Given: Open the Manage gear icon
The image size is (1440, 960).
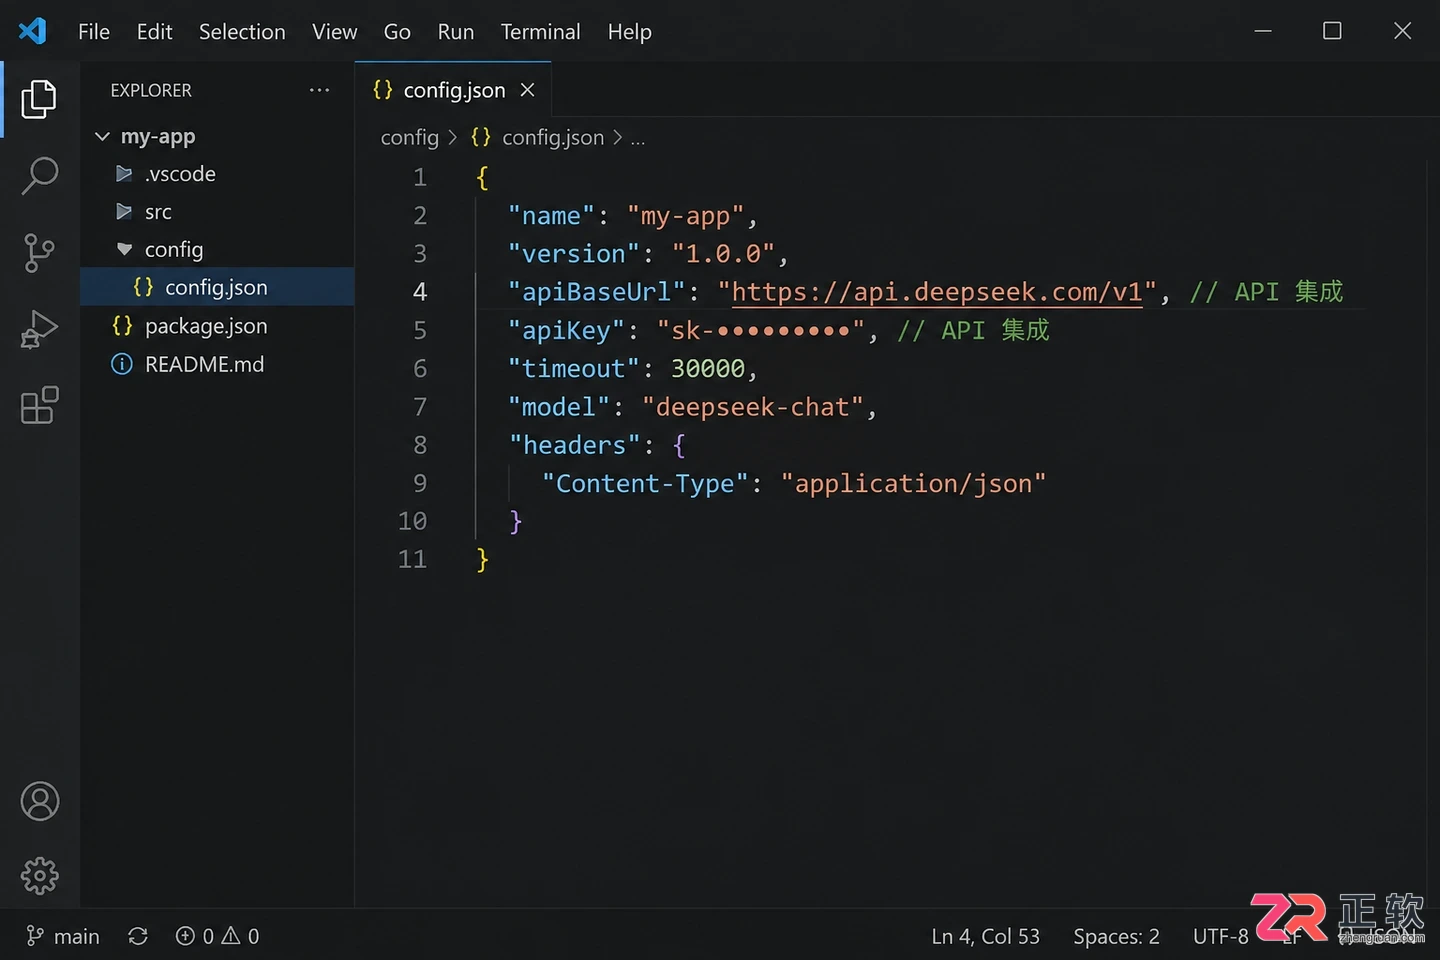Looking at the screenshot, I should click(40, 876).
